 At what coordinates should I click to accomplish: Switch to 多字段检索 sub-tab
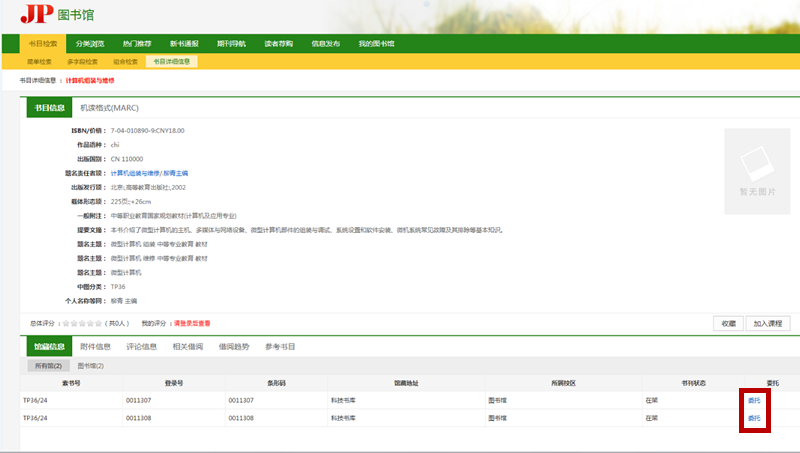85,62
